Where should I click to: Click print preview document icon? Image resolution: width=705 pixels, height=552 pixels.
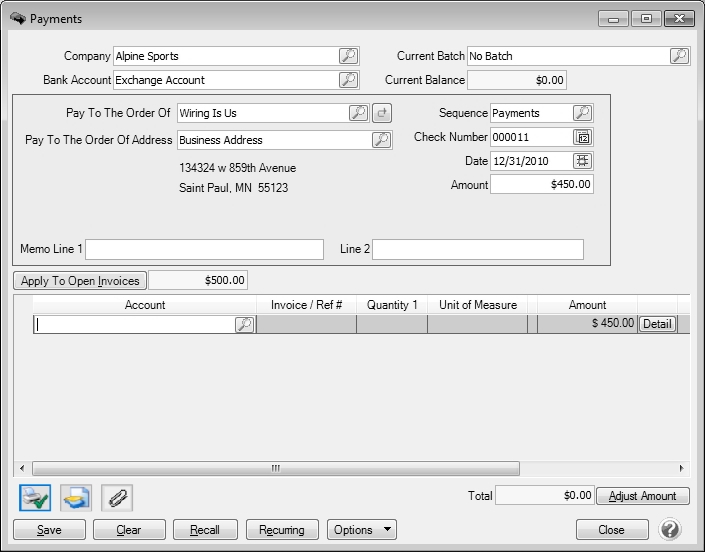(76, 498)
